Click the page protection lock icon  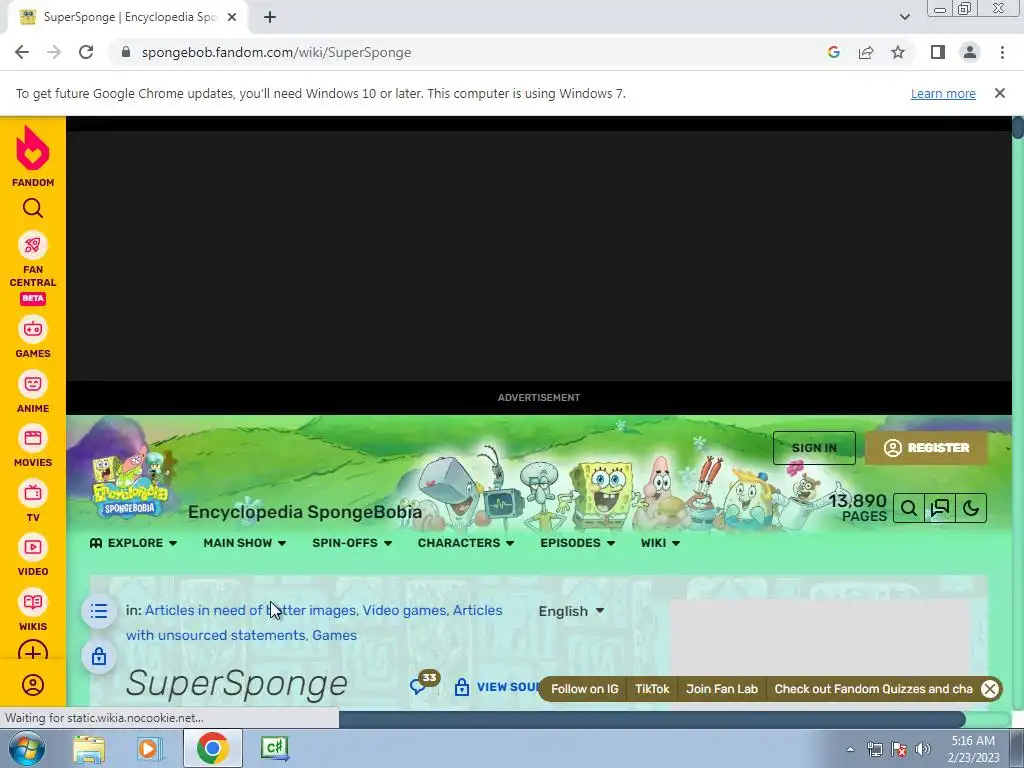(x=99, y=656)
